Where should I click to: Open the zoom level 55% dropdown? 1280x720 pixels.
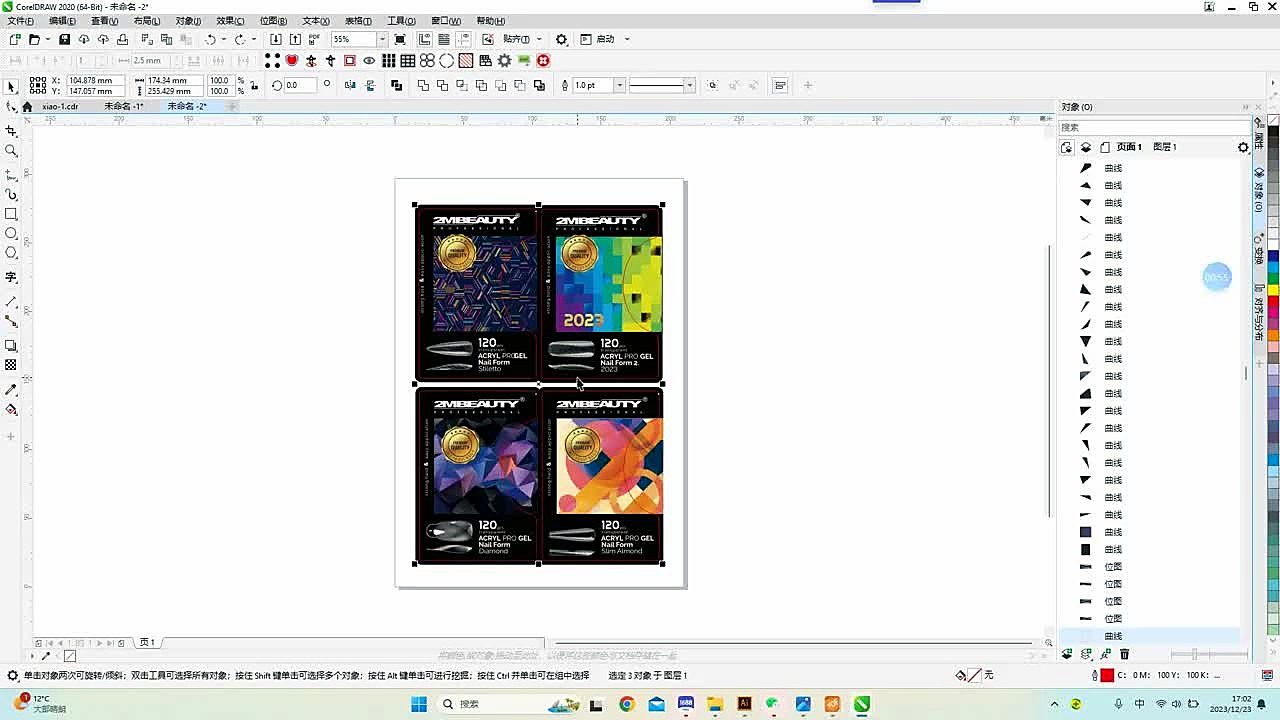pyautogui.click(x=381, y=39)
